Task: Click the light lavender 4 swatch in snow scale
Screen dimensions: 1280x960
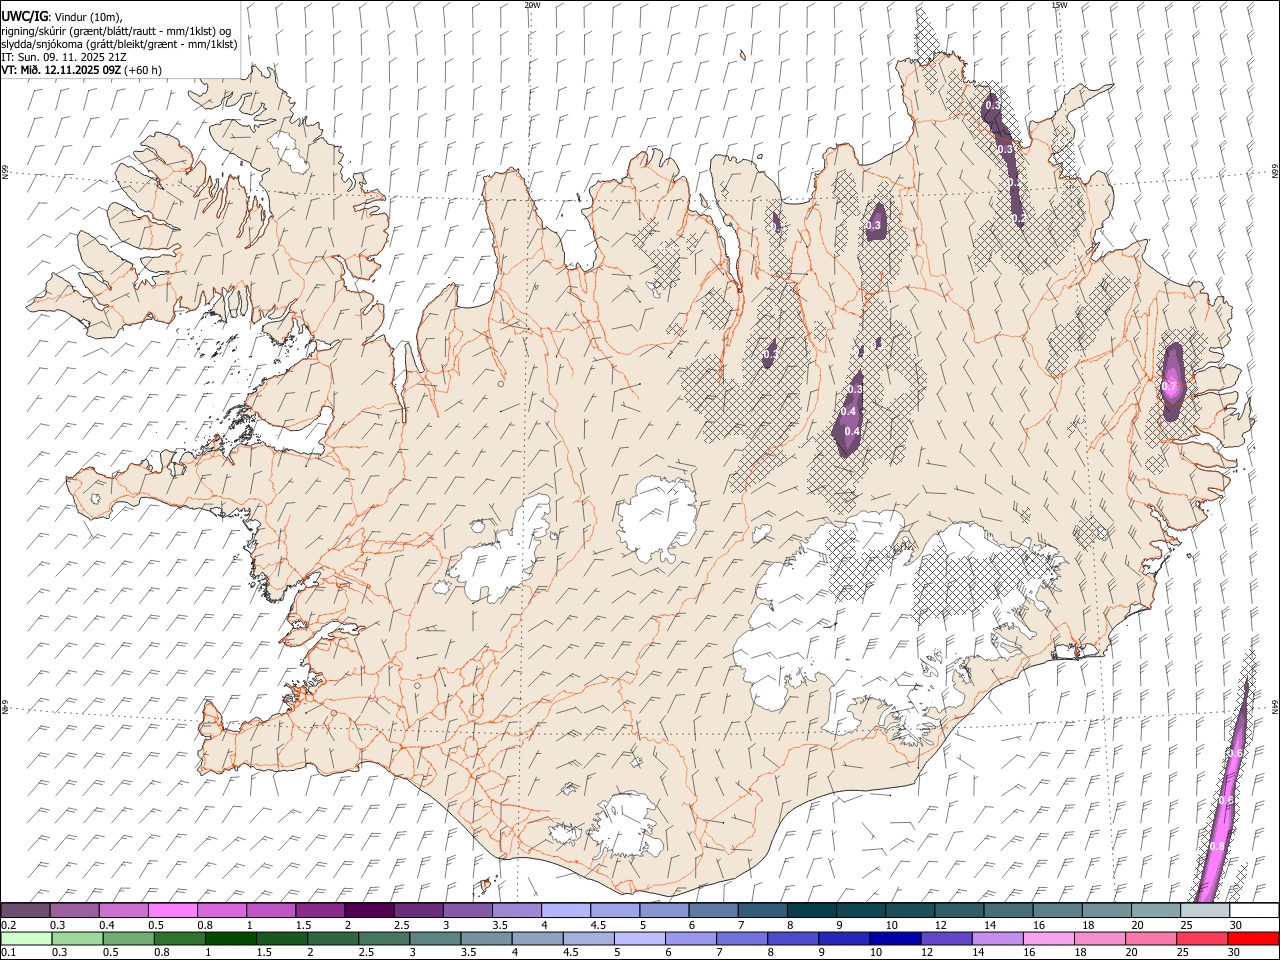Action: [x=566, y=911]
